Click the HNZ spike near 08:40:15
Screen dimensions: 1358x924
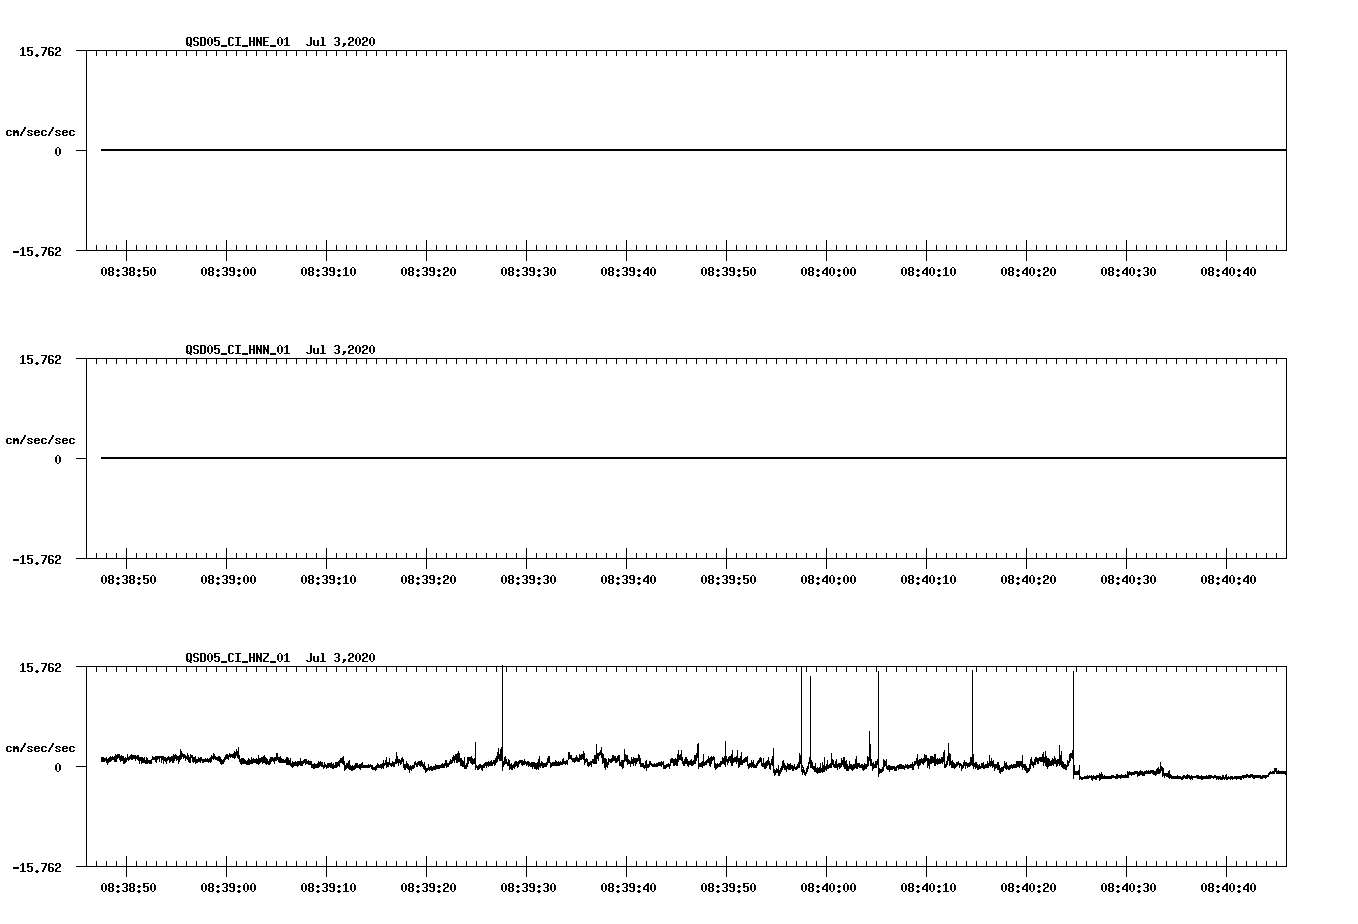(972, 718)
